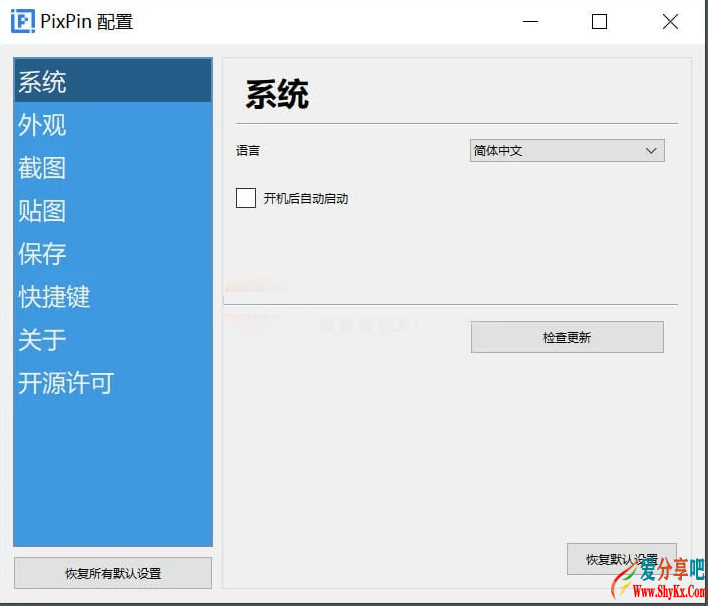
Task: Go to the 截图 settings section
Action: pyautogui.click(x=112, y=167)
